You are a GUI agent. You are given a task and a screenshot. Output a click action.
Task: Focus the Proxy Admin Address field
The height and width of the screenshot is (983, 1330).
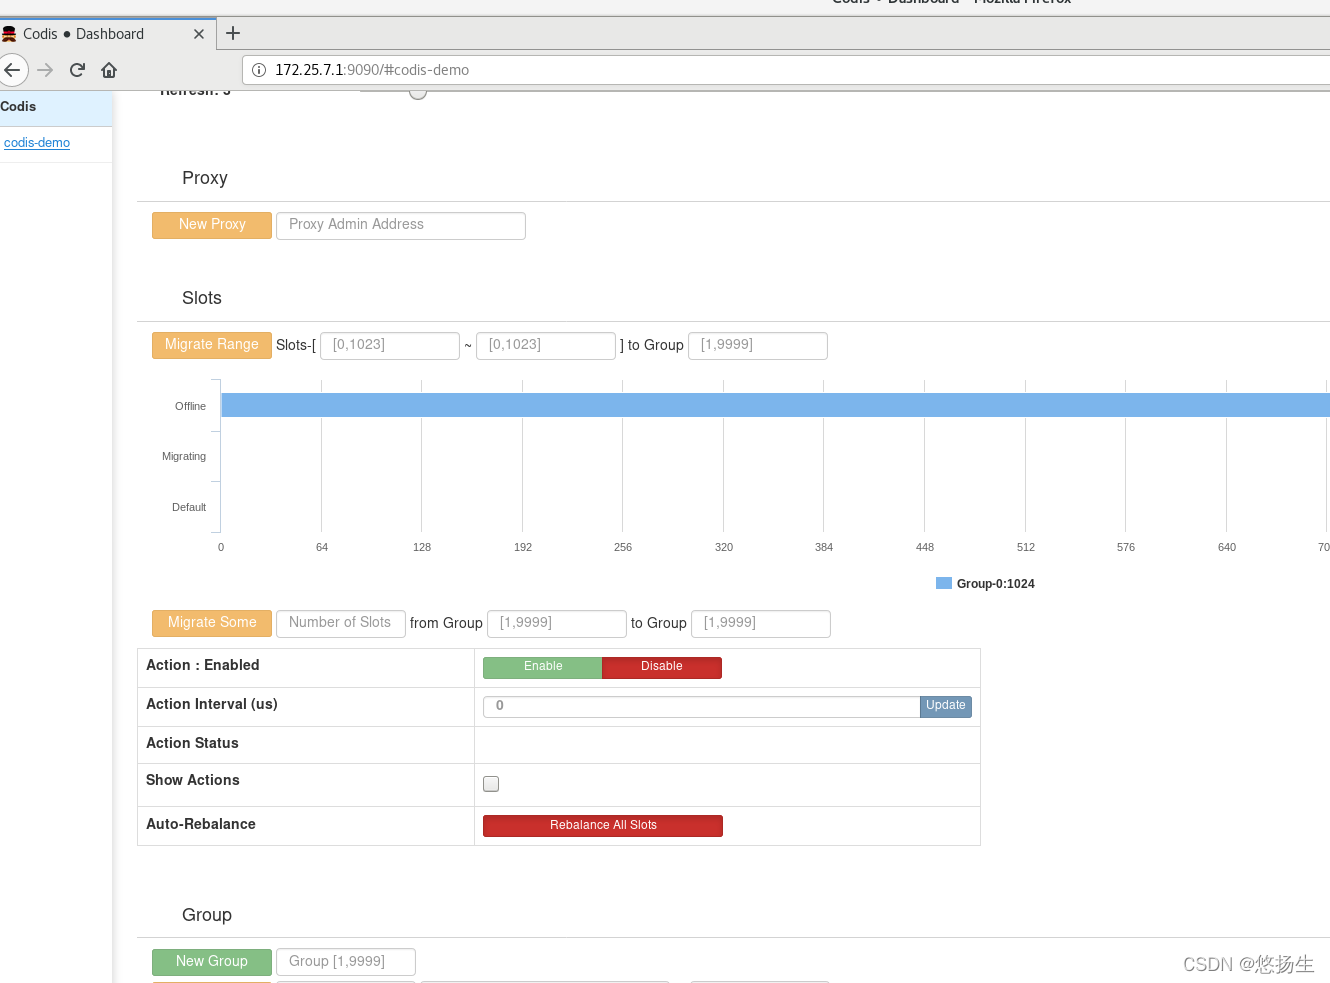(x=401, y=225)
